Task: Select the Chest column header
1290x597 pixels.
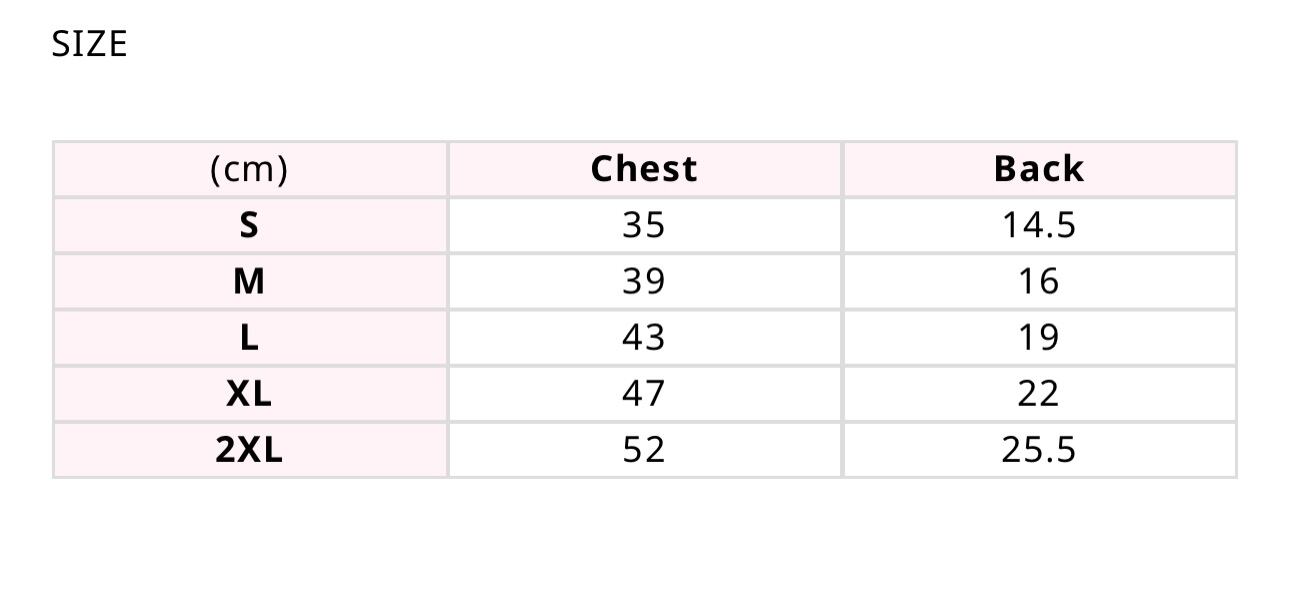Action: tap(644, 169)
